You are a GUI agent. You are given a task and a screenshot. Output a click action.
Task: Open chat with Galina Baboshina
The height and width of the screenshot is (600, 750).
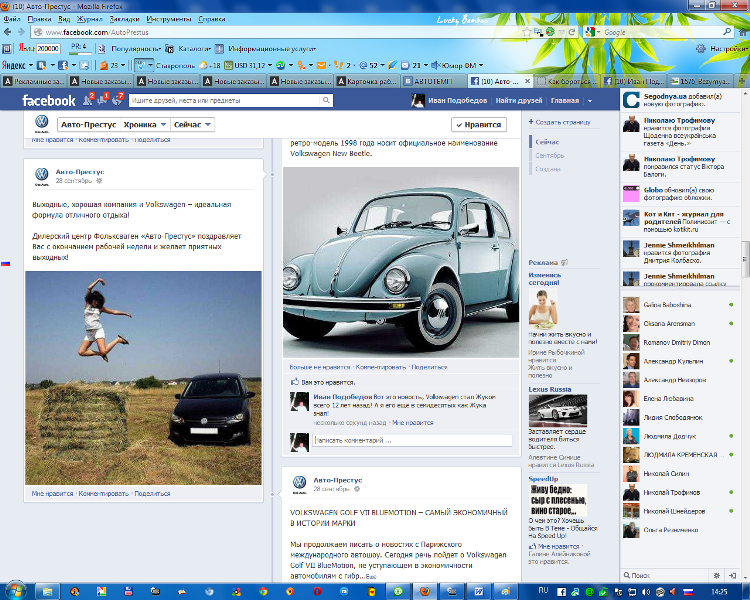[x=681, y=305]
